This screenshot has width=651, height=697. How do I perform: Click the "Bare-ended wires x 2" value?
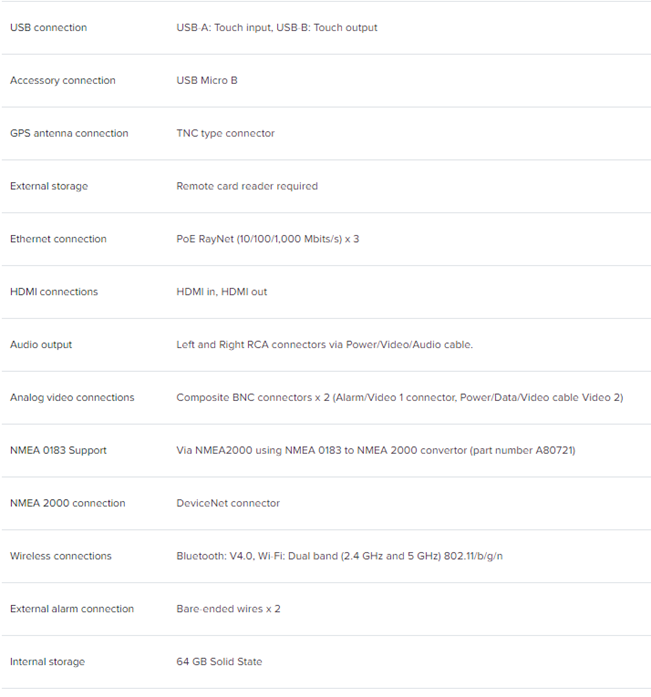(x=228, y=609)
